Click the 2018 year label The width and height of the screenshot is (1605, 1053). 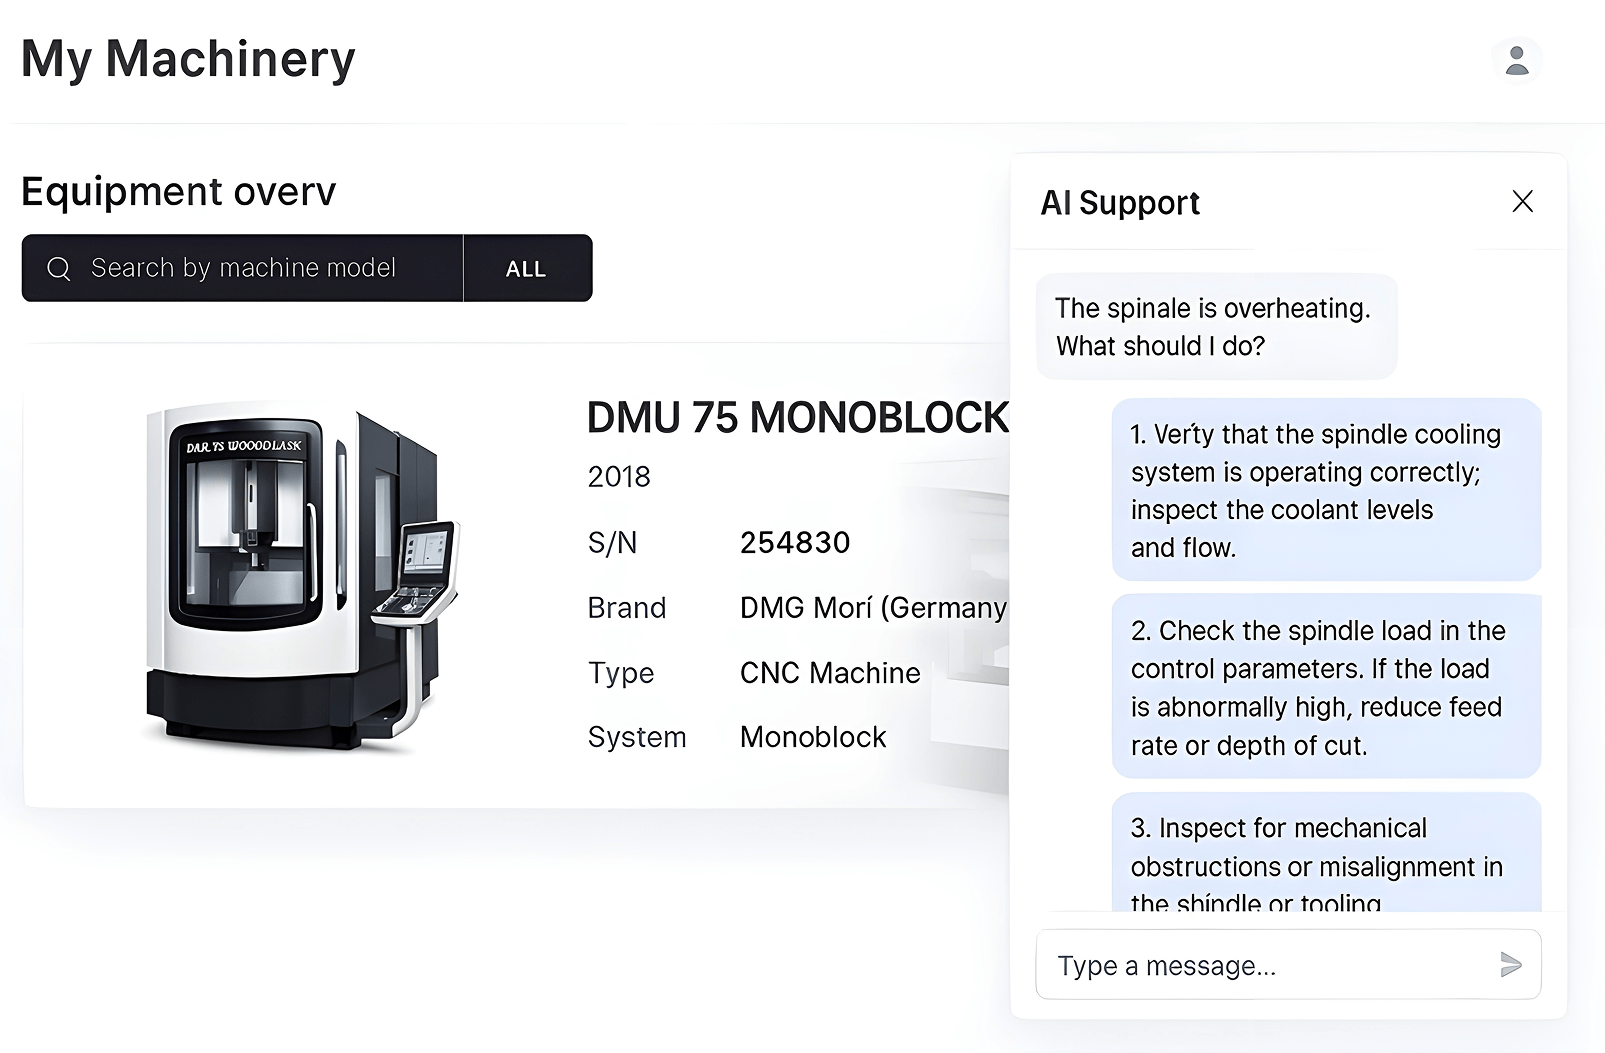[x=618, y=476]
